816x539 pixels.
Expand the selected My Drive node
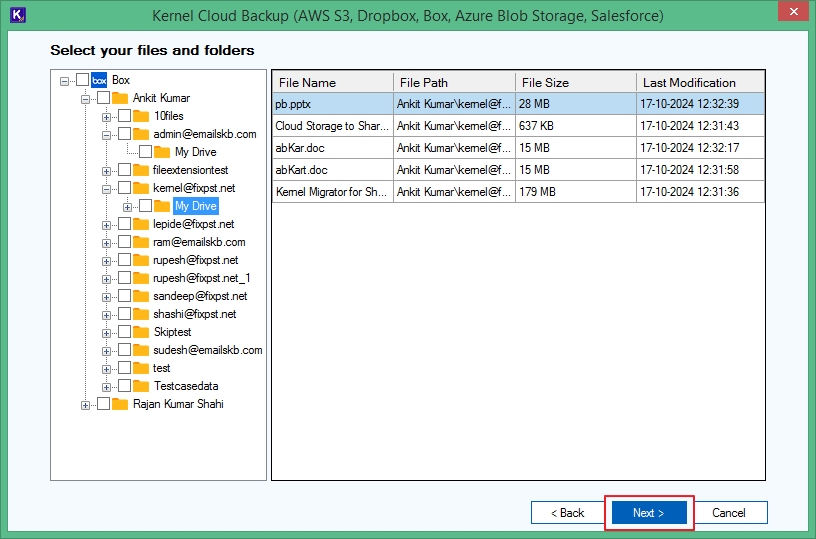click(128, 207)
